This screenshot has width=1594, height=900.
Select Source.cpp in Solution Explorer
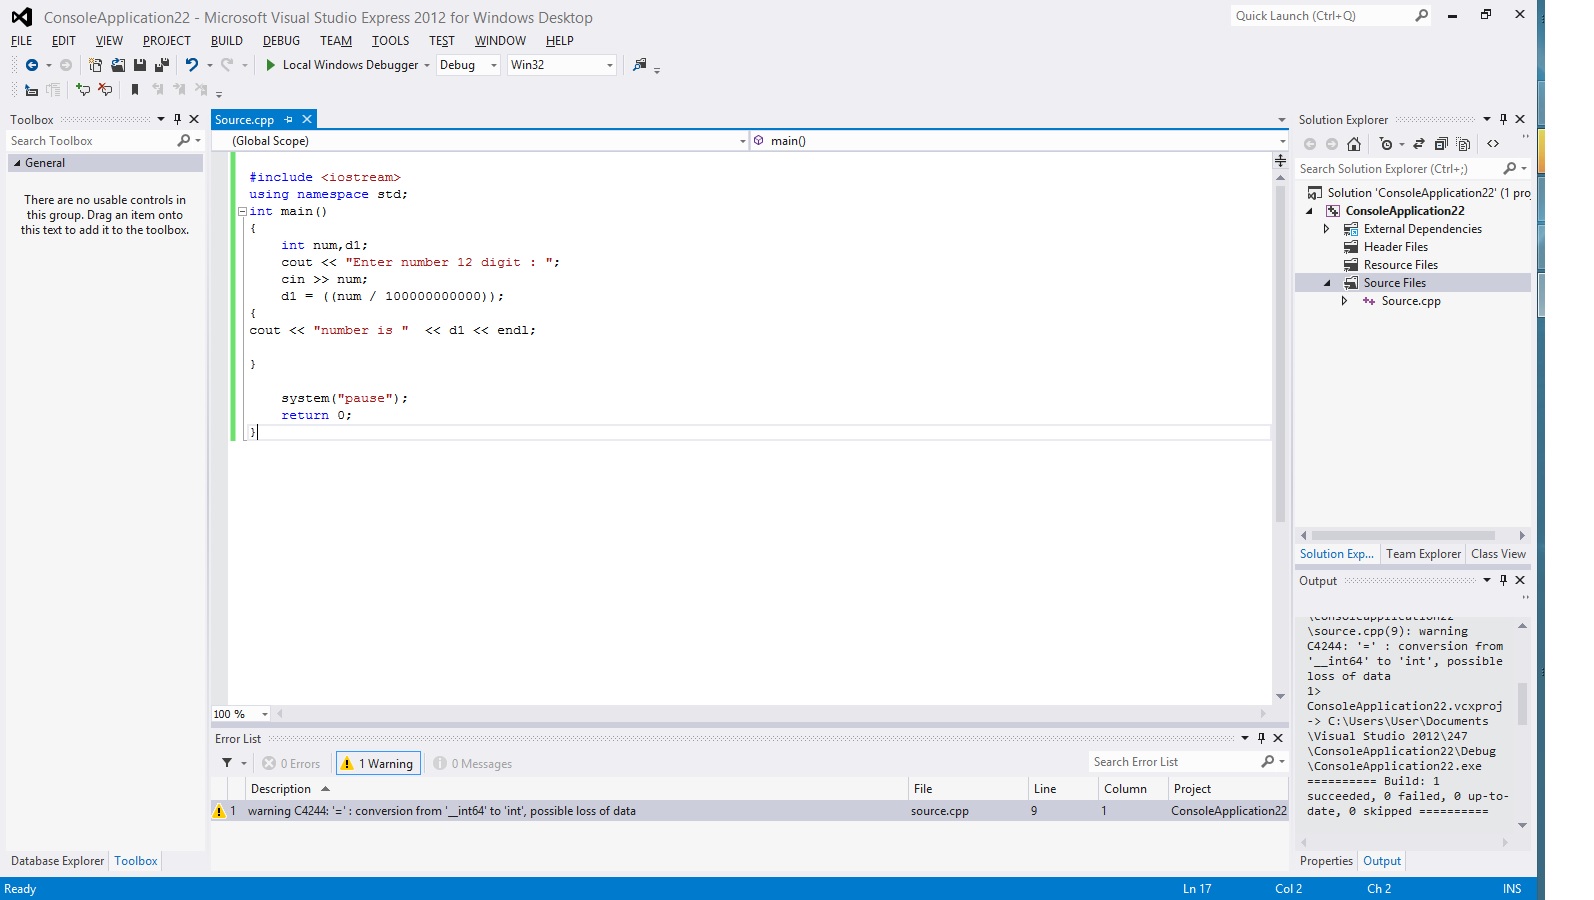point(1410,301)
